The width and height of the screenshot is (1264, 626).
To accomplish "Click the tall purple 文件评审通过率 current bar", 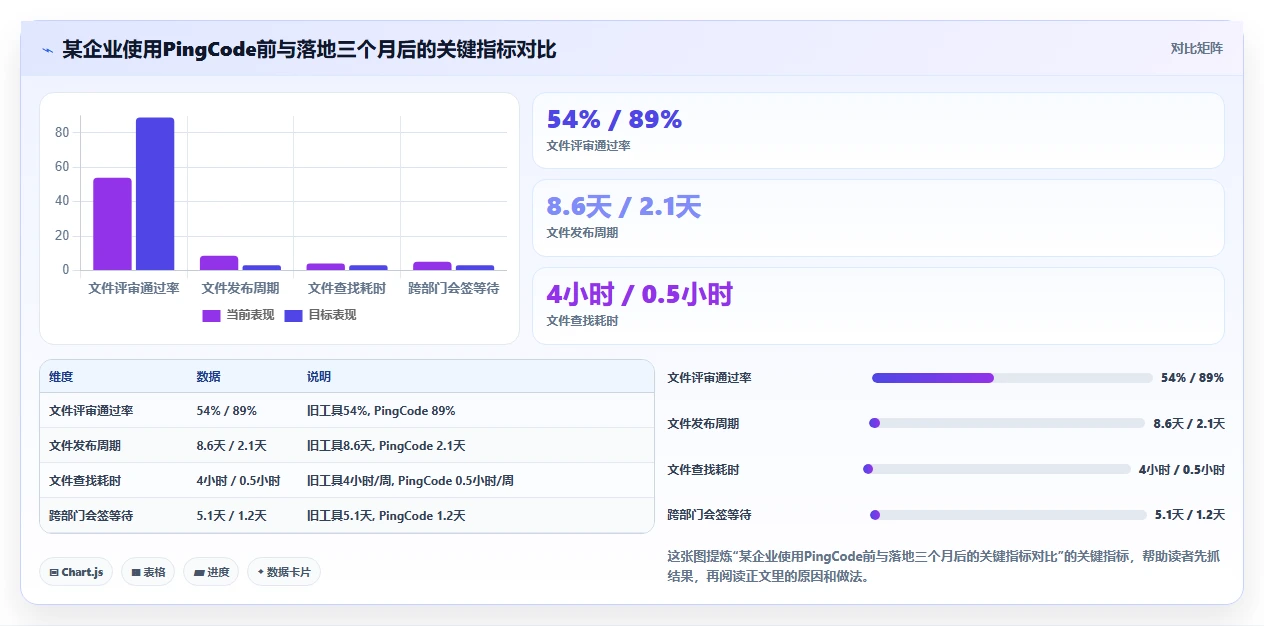I will (112, 224).
